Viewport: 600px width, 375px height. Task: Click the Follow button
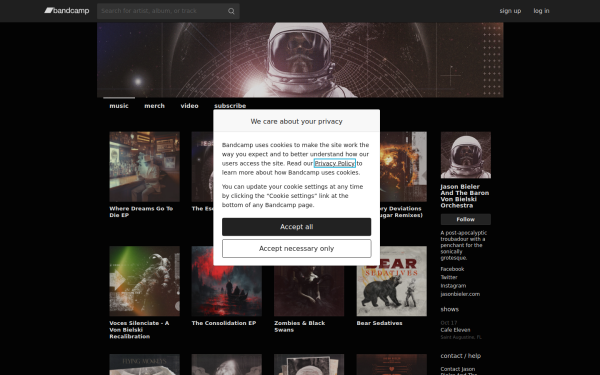coord(466,219)
